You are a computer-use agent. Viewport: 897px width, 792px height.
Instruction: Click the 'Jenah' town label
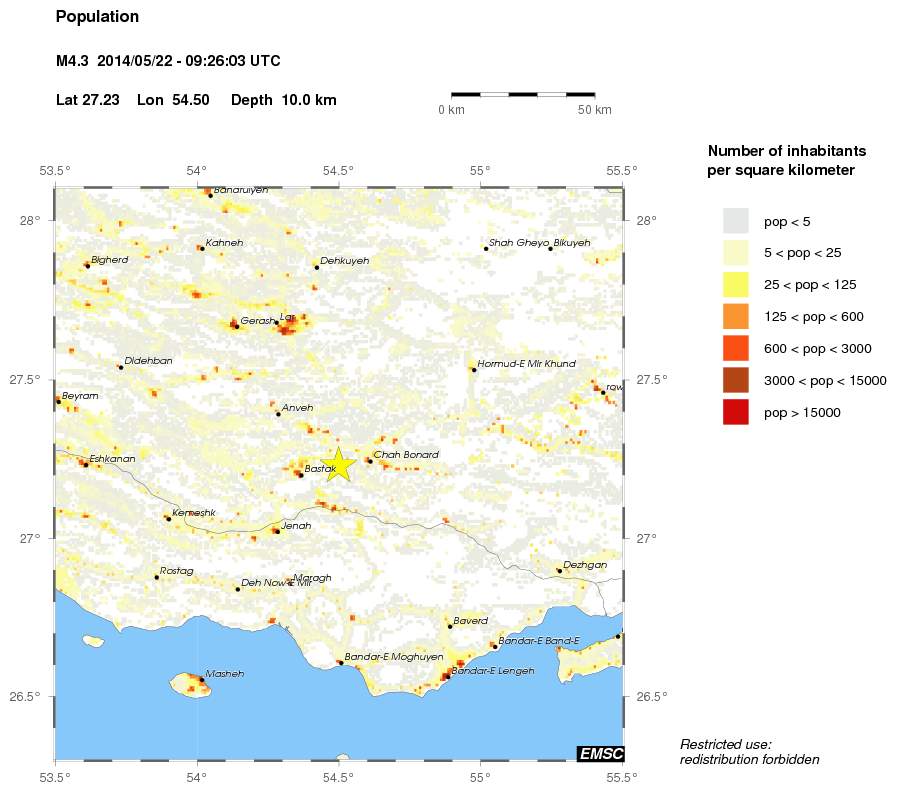[x=296, y=525]
